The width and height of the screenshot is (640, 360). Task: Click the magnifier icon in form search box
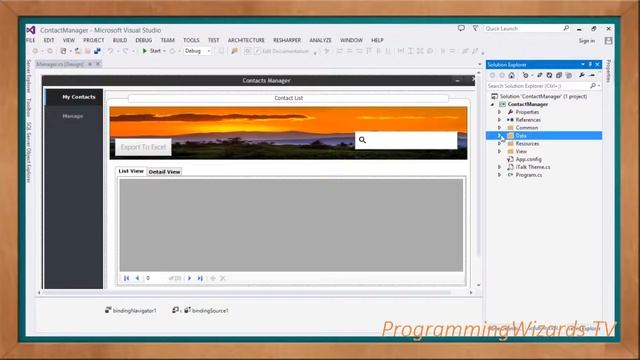(362, 140)
